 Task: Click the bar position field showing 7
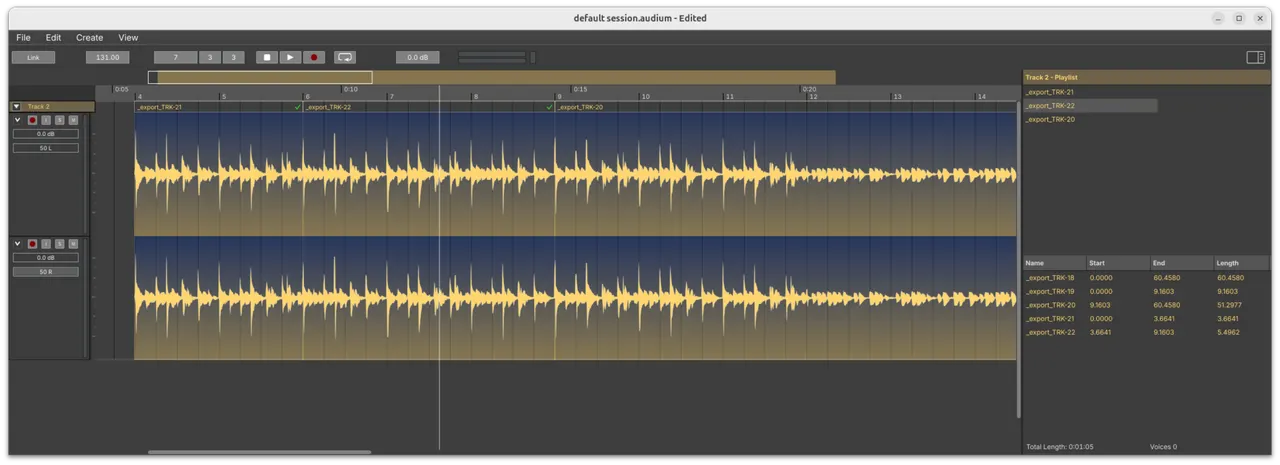(x=176, y=58)
